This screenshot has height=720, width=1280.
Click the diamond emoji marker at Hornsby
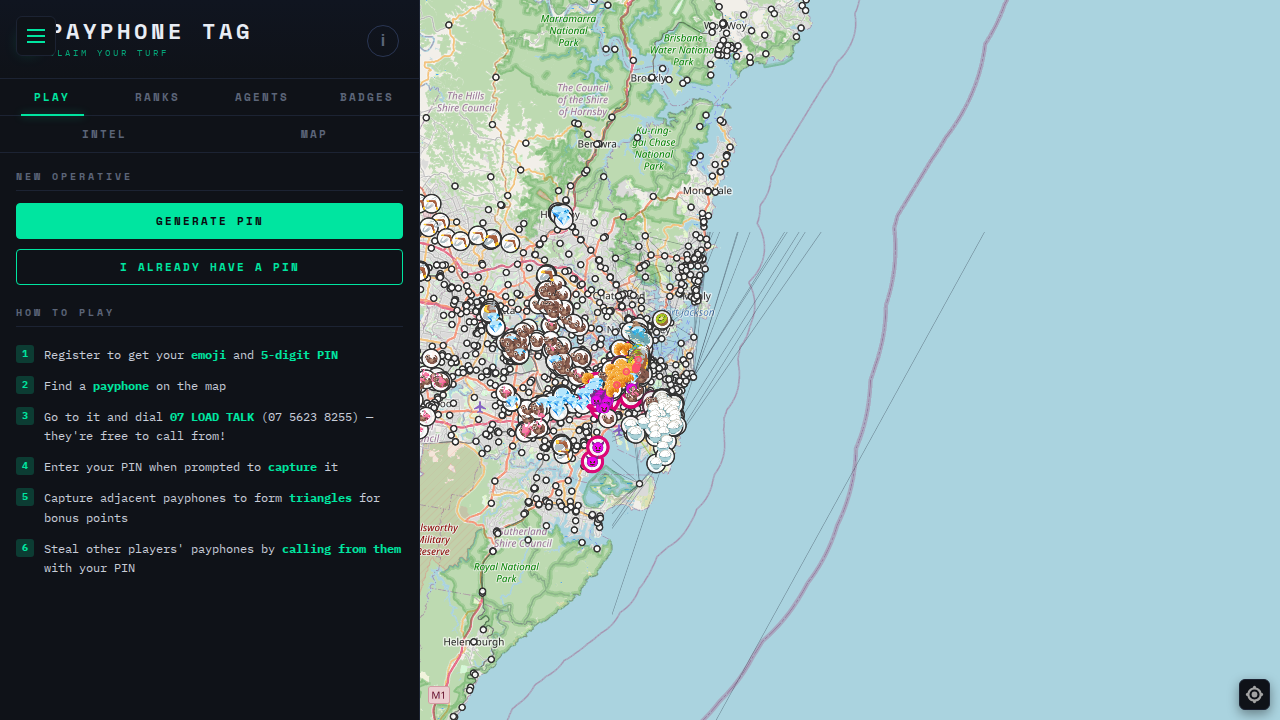coord(562,216)
